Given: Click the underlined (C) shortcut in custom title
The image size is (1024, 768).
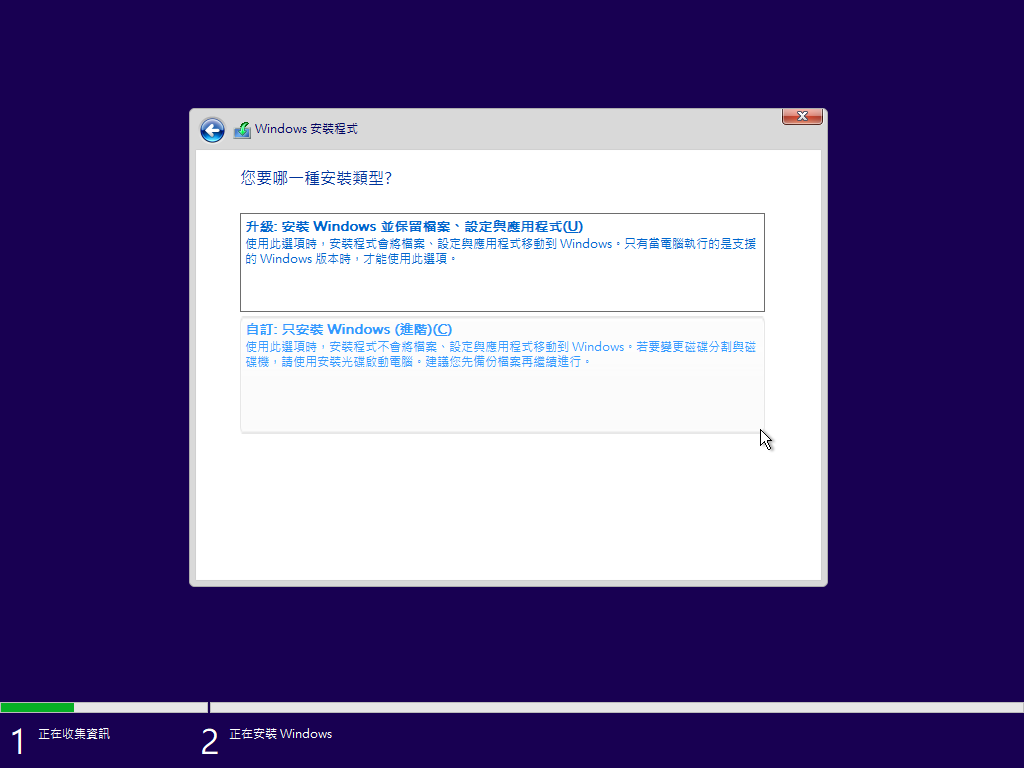Looking at the screenshot, I should 441,329.
